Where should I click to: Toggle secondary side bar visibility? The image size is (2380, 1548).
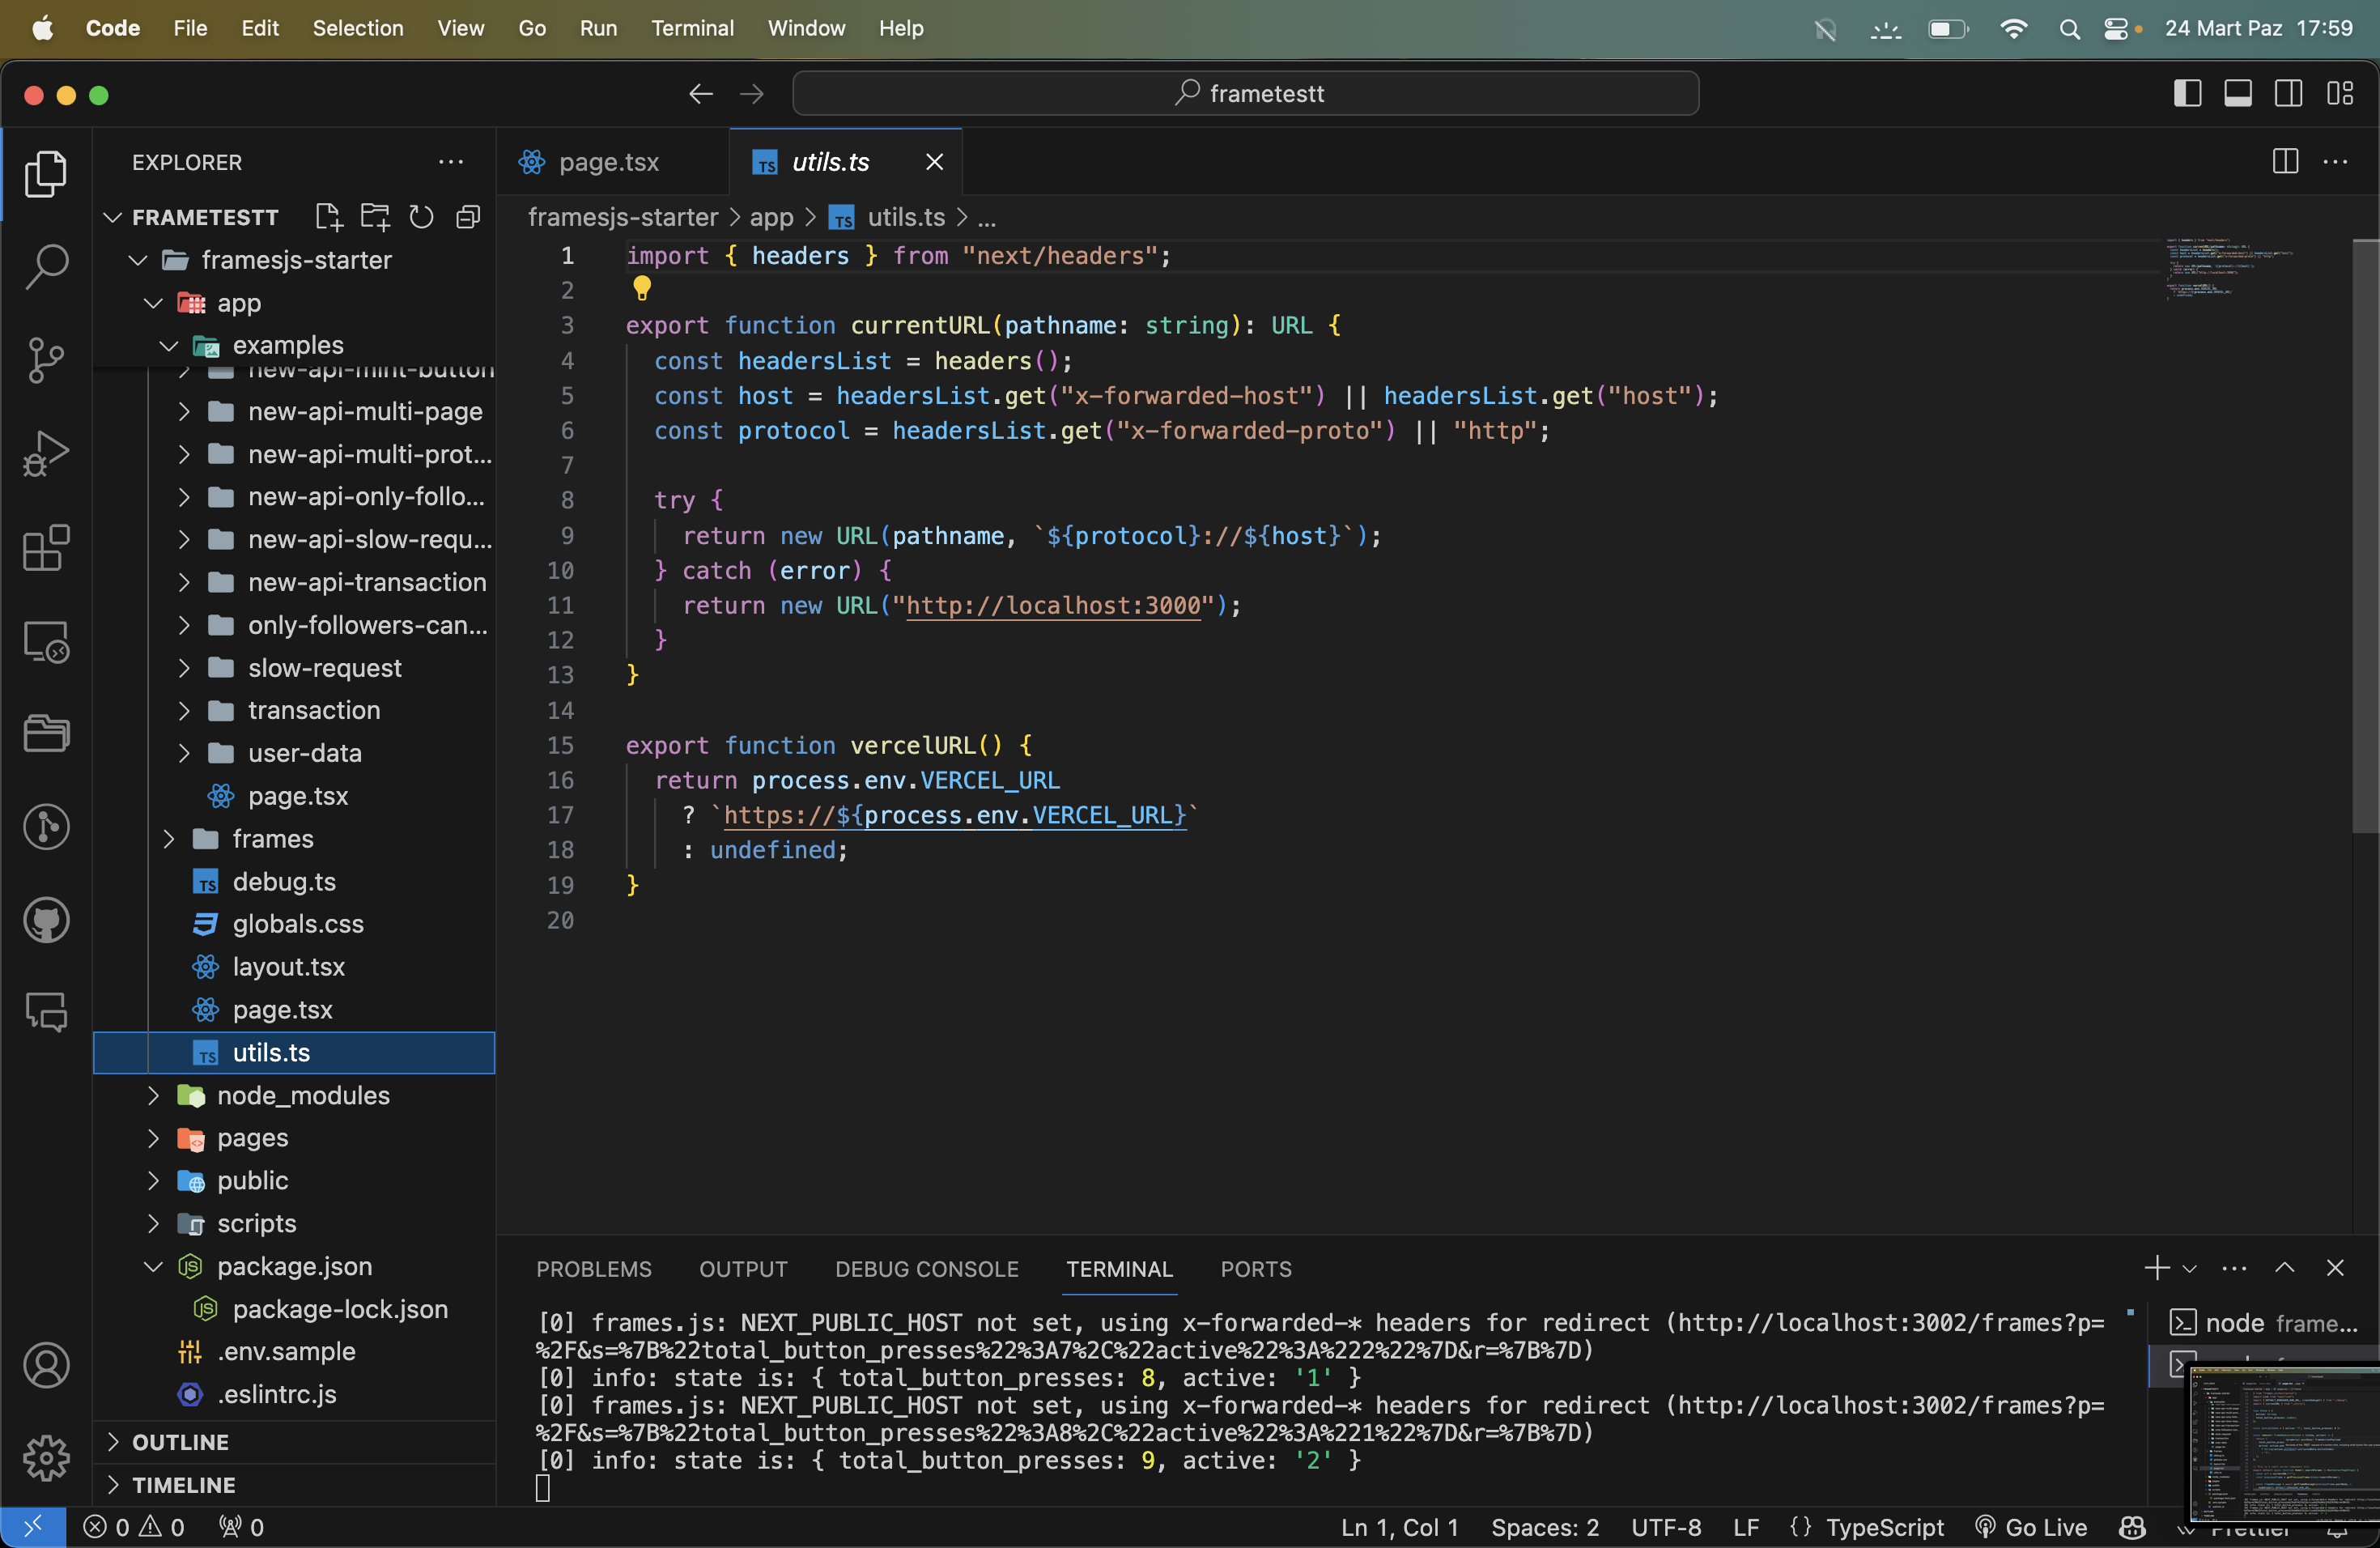[2288, 93]
